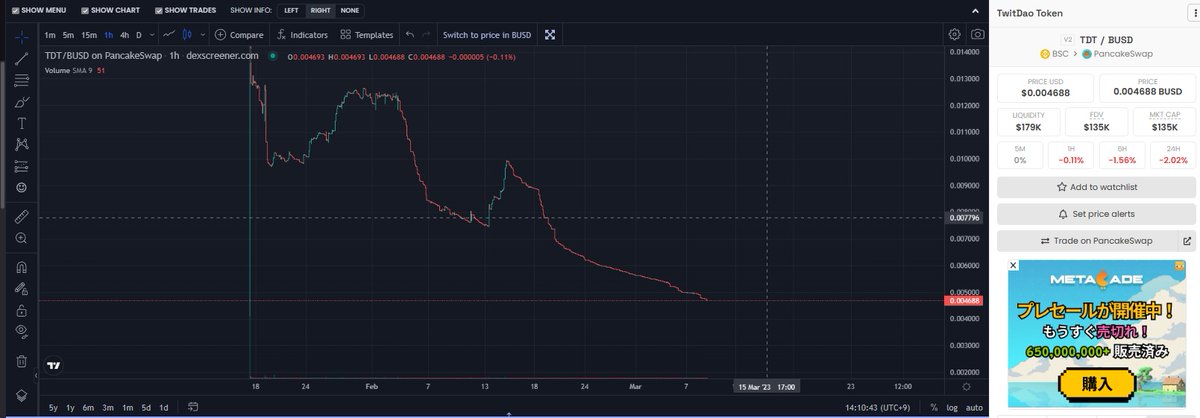1200x418 pixels.
Task: Toggle log scale mode
Action: [950, 407]
